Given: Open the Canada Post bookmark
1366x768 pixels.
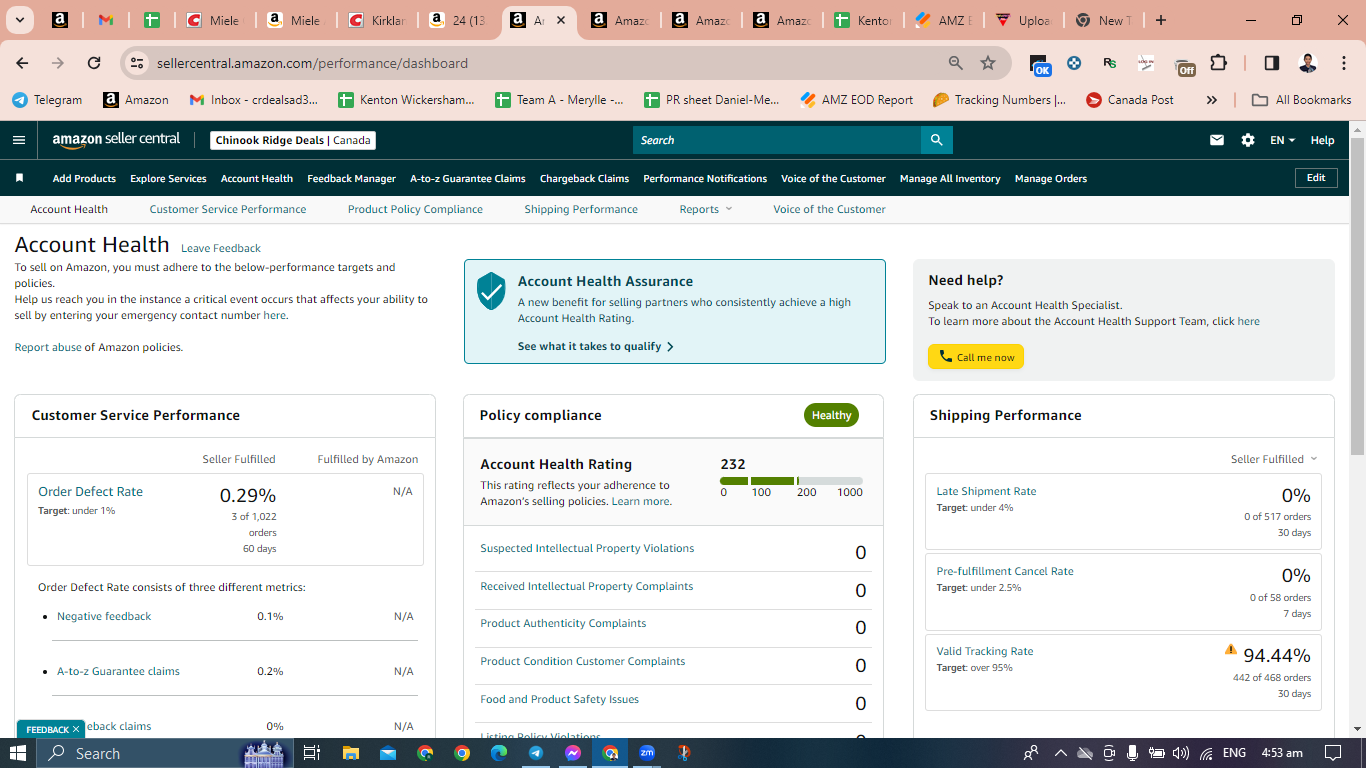Looking at the screenshot, I should (x=1129, y=100).
